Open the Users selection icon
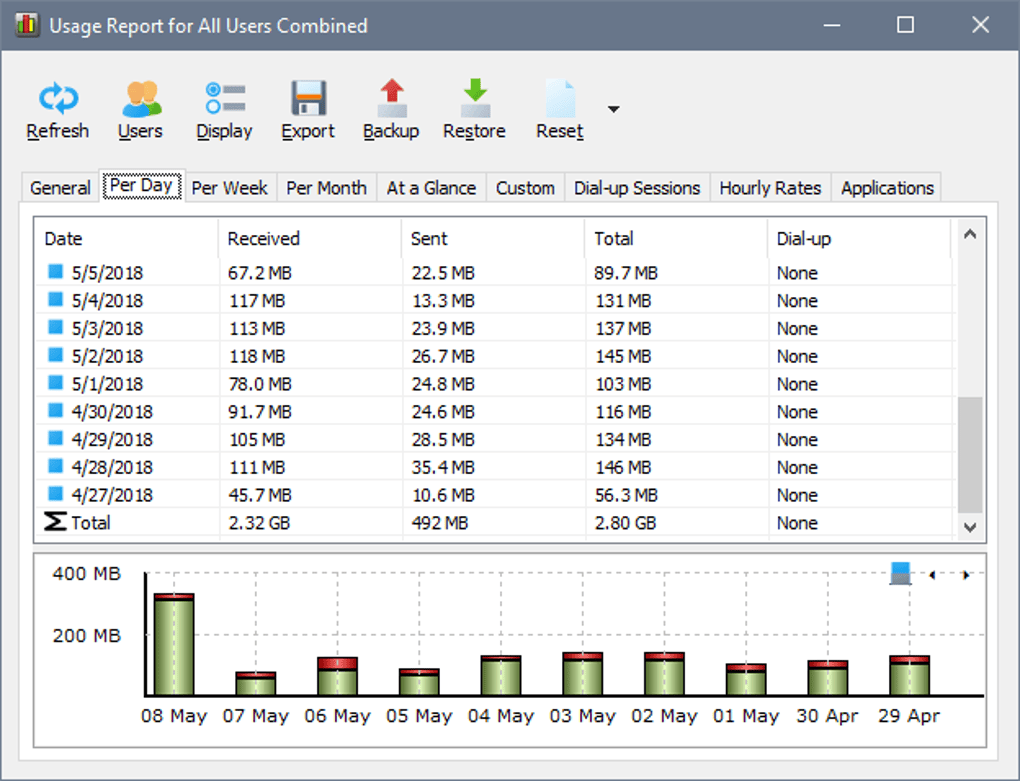1020x781 pixels. pyautogui.click(x=141, y=99)
